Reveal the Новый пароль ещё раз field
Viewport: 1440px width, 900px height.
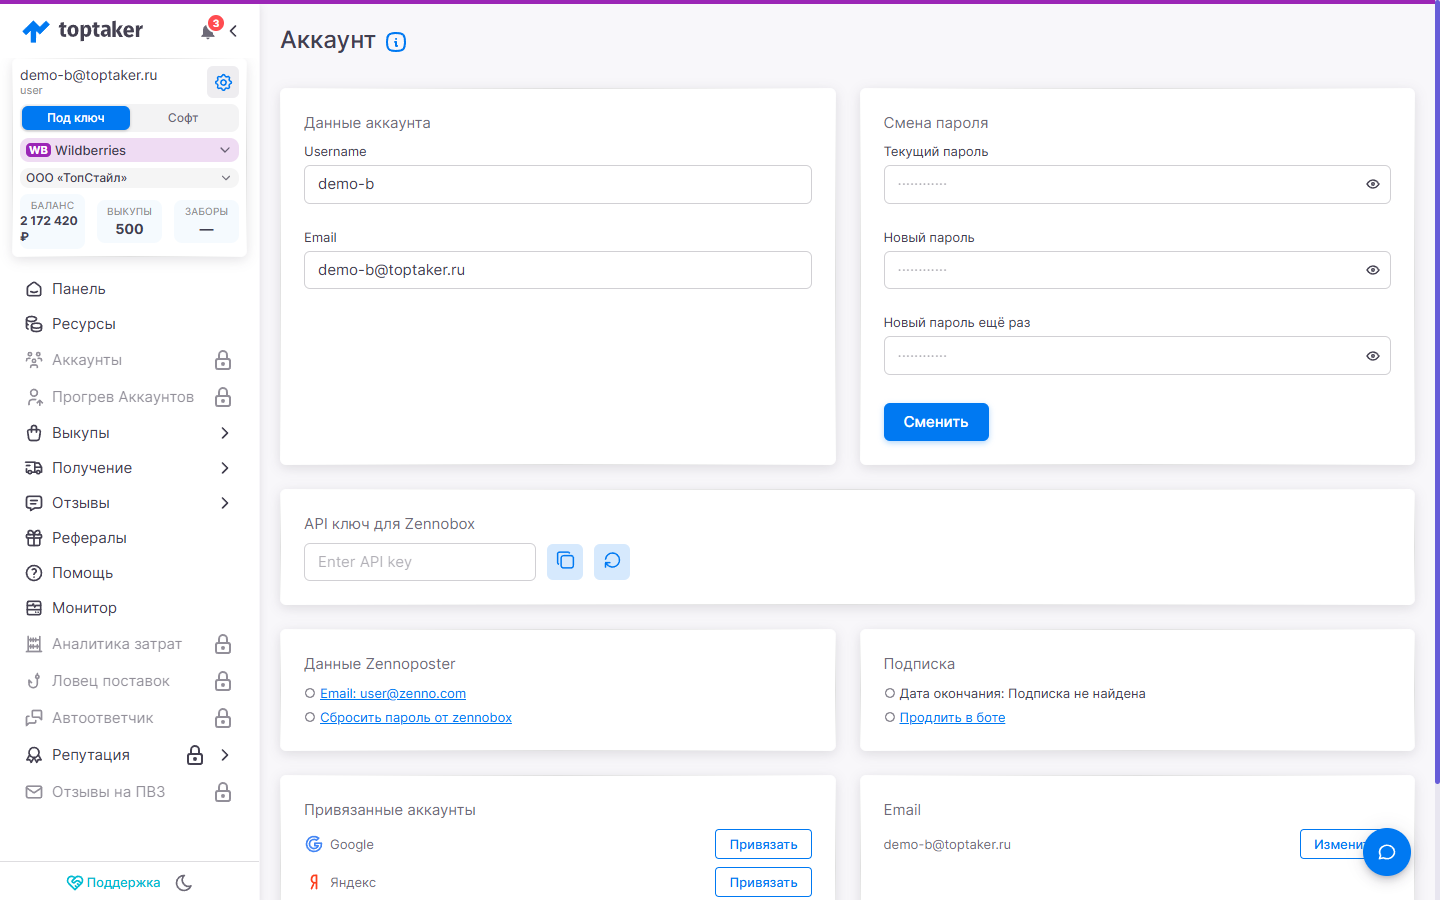pos(1372,356)
